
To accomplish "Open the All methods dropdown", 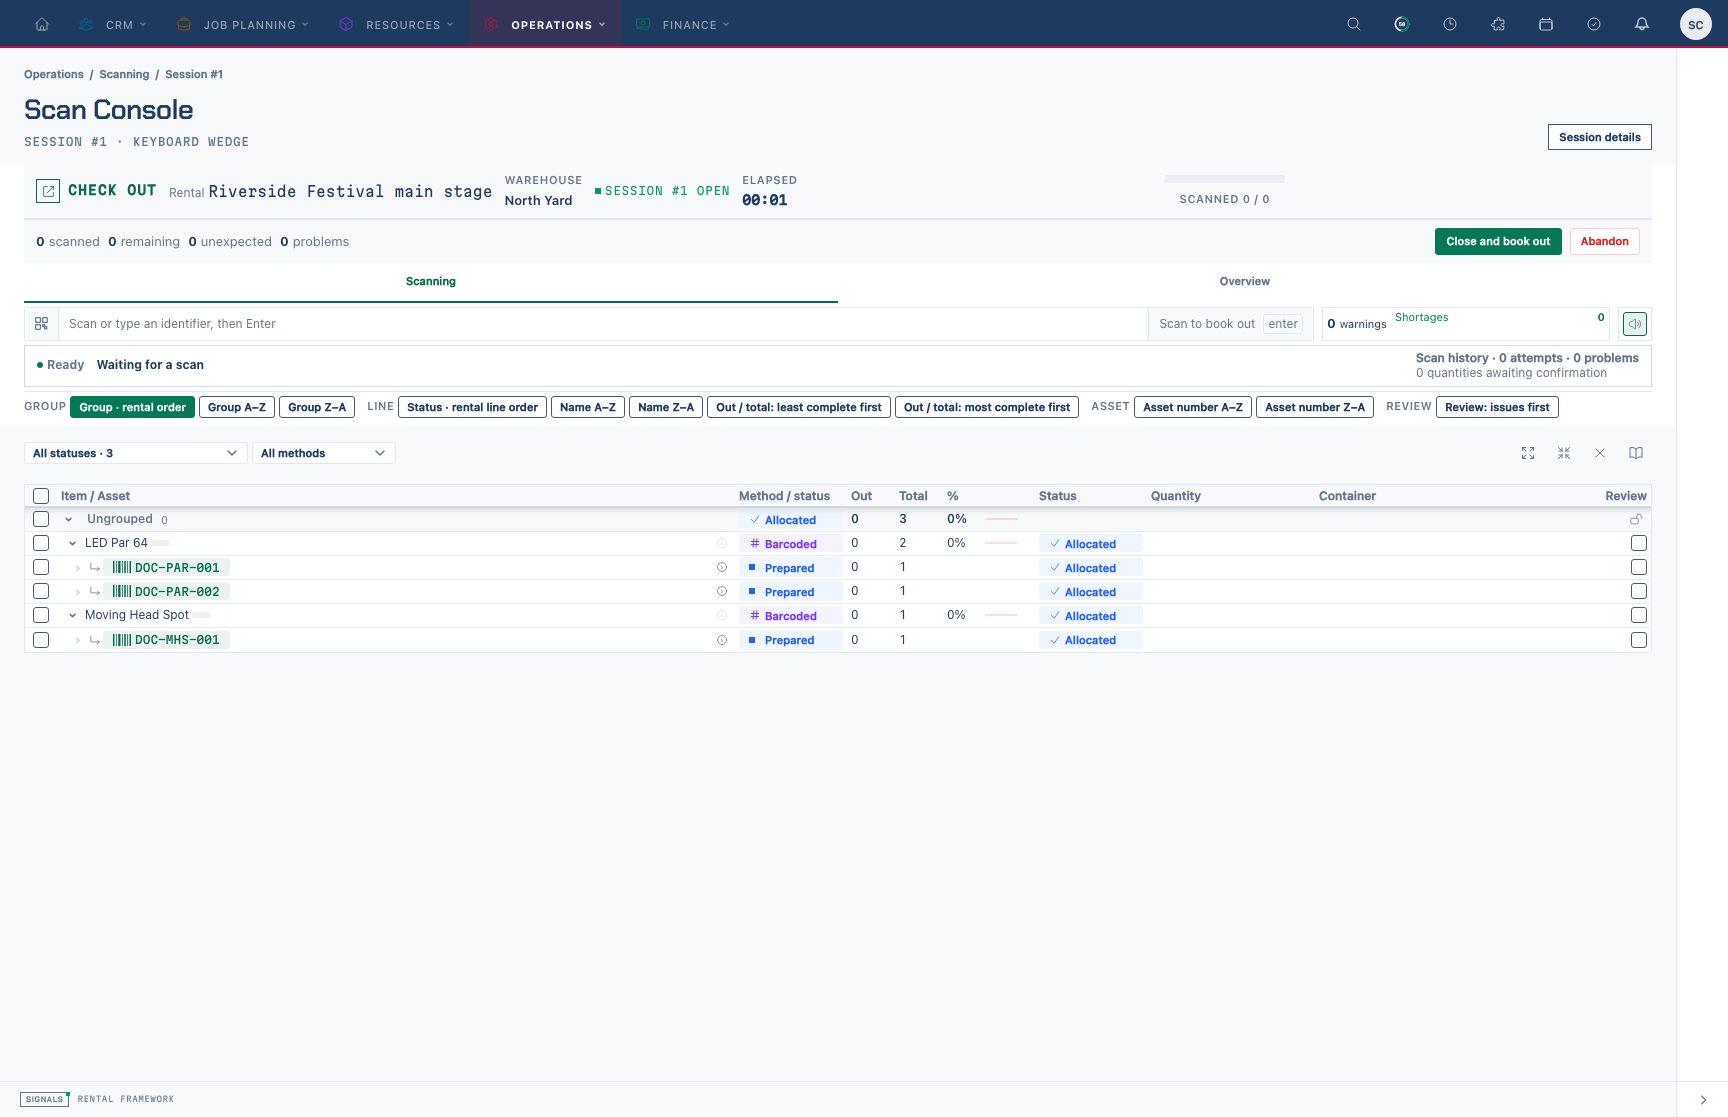I will point(324,453).
